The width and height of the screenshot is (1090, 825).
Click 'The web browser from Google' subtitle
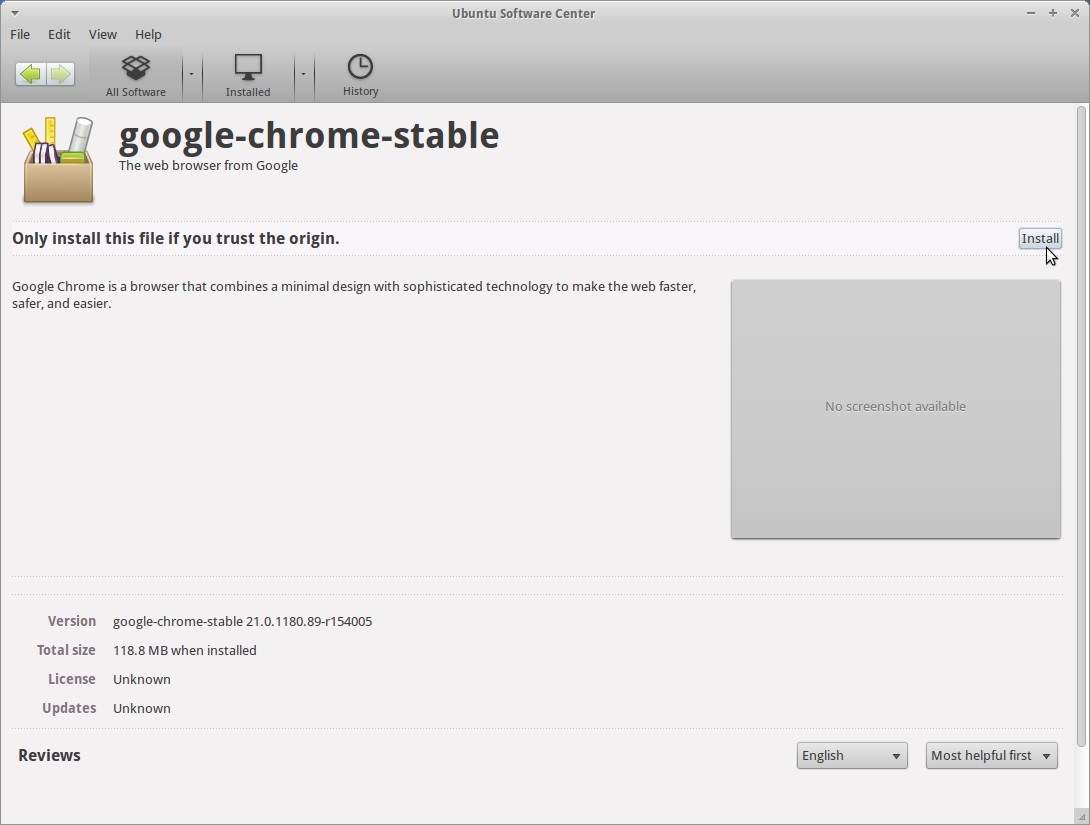tap(209, 165)
